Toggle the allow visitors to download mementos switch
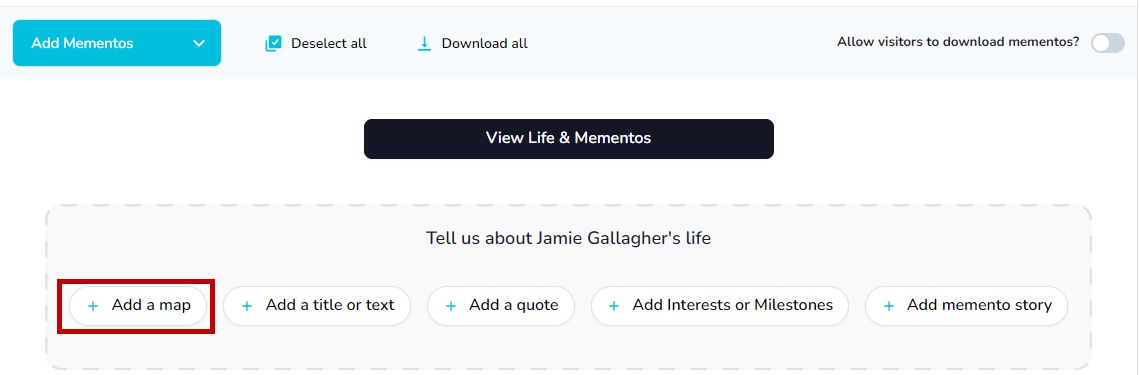This screenshot has height=375, width=1139. [x=1107, y=43]
